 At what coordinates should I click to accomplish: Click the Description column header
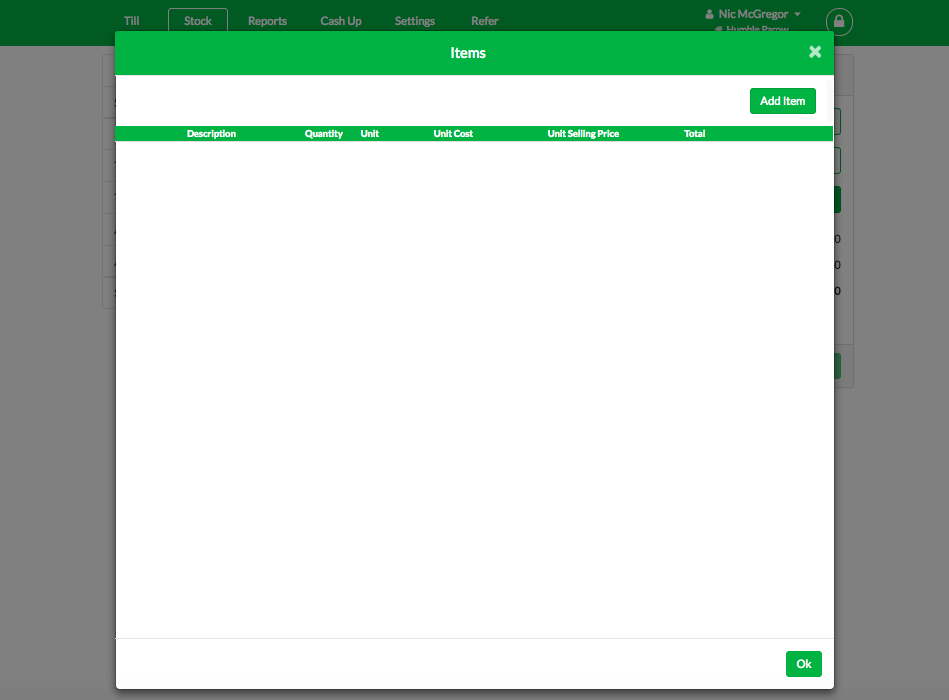point(211,134)
